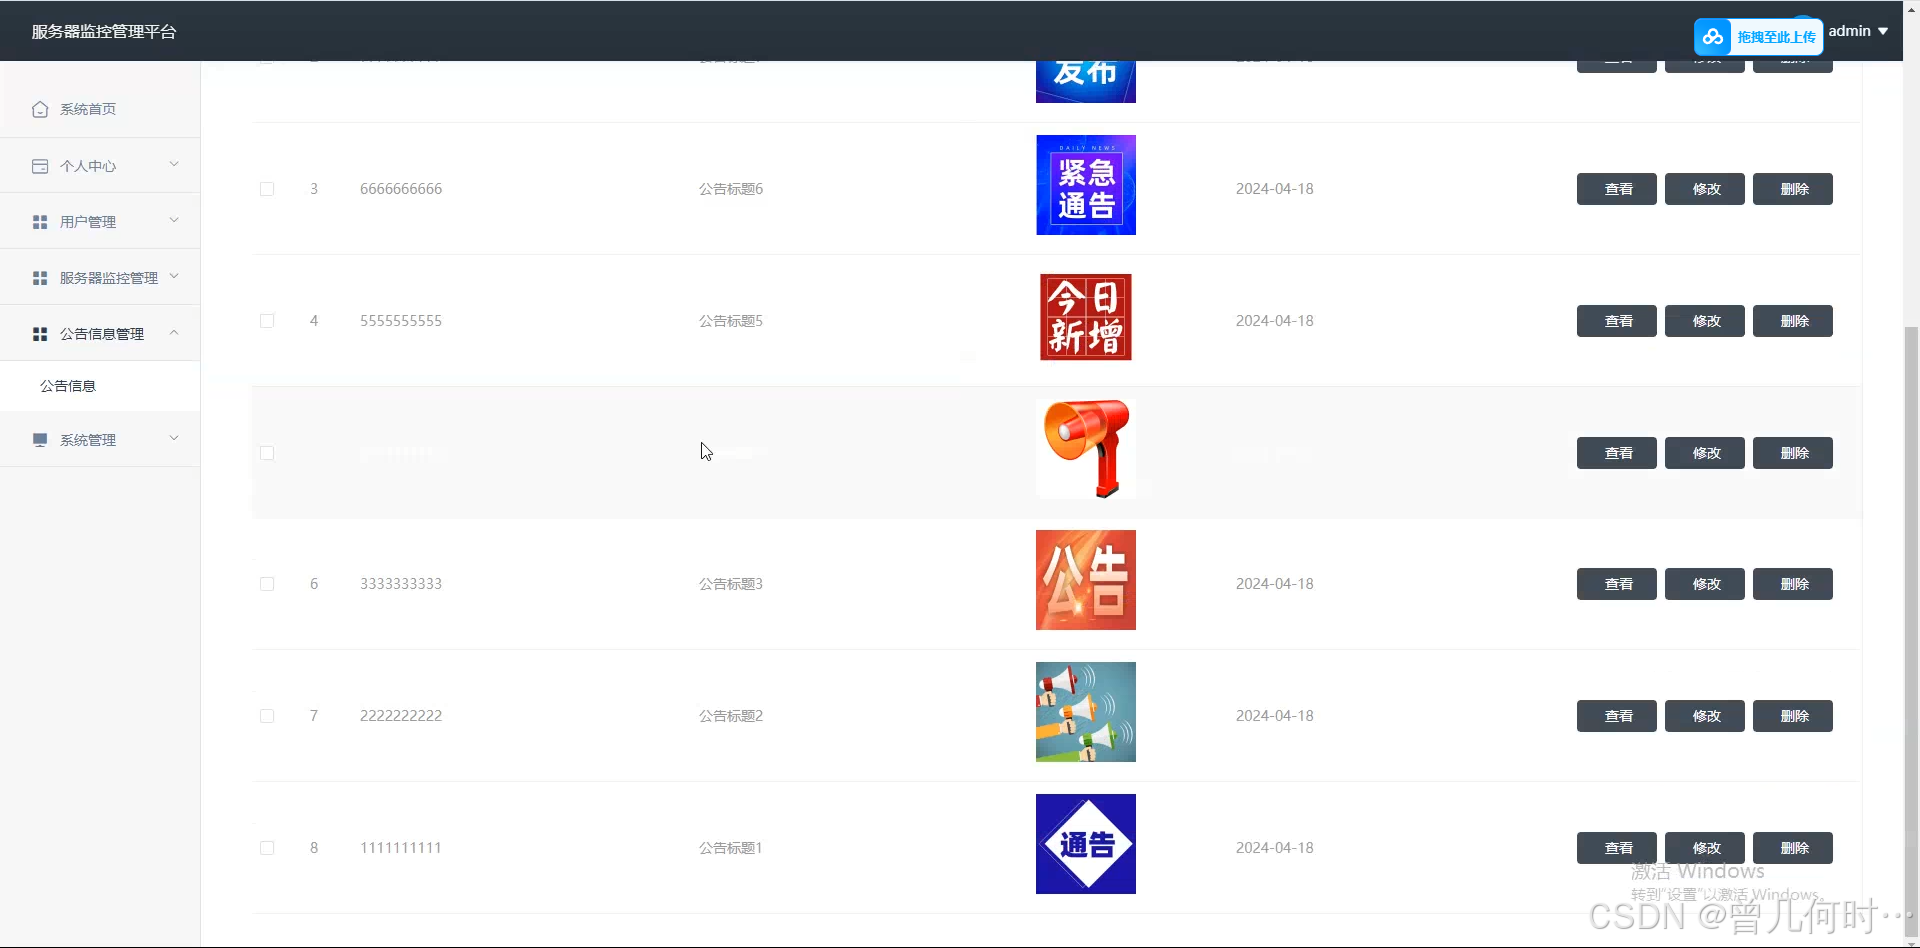Click the 系统管理 monitor icon
The width and height of the screenshot is (1920, 948).
point(40,439)
